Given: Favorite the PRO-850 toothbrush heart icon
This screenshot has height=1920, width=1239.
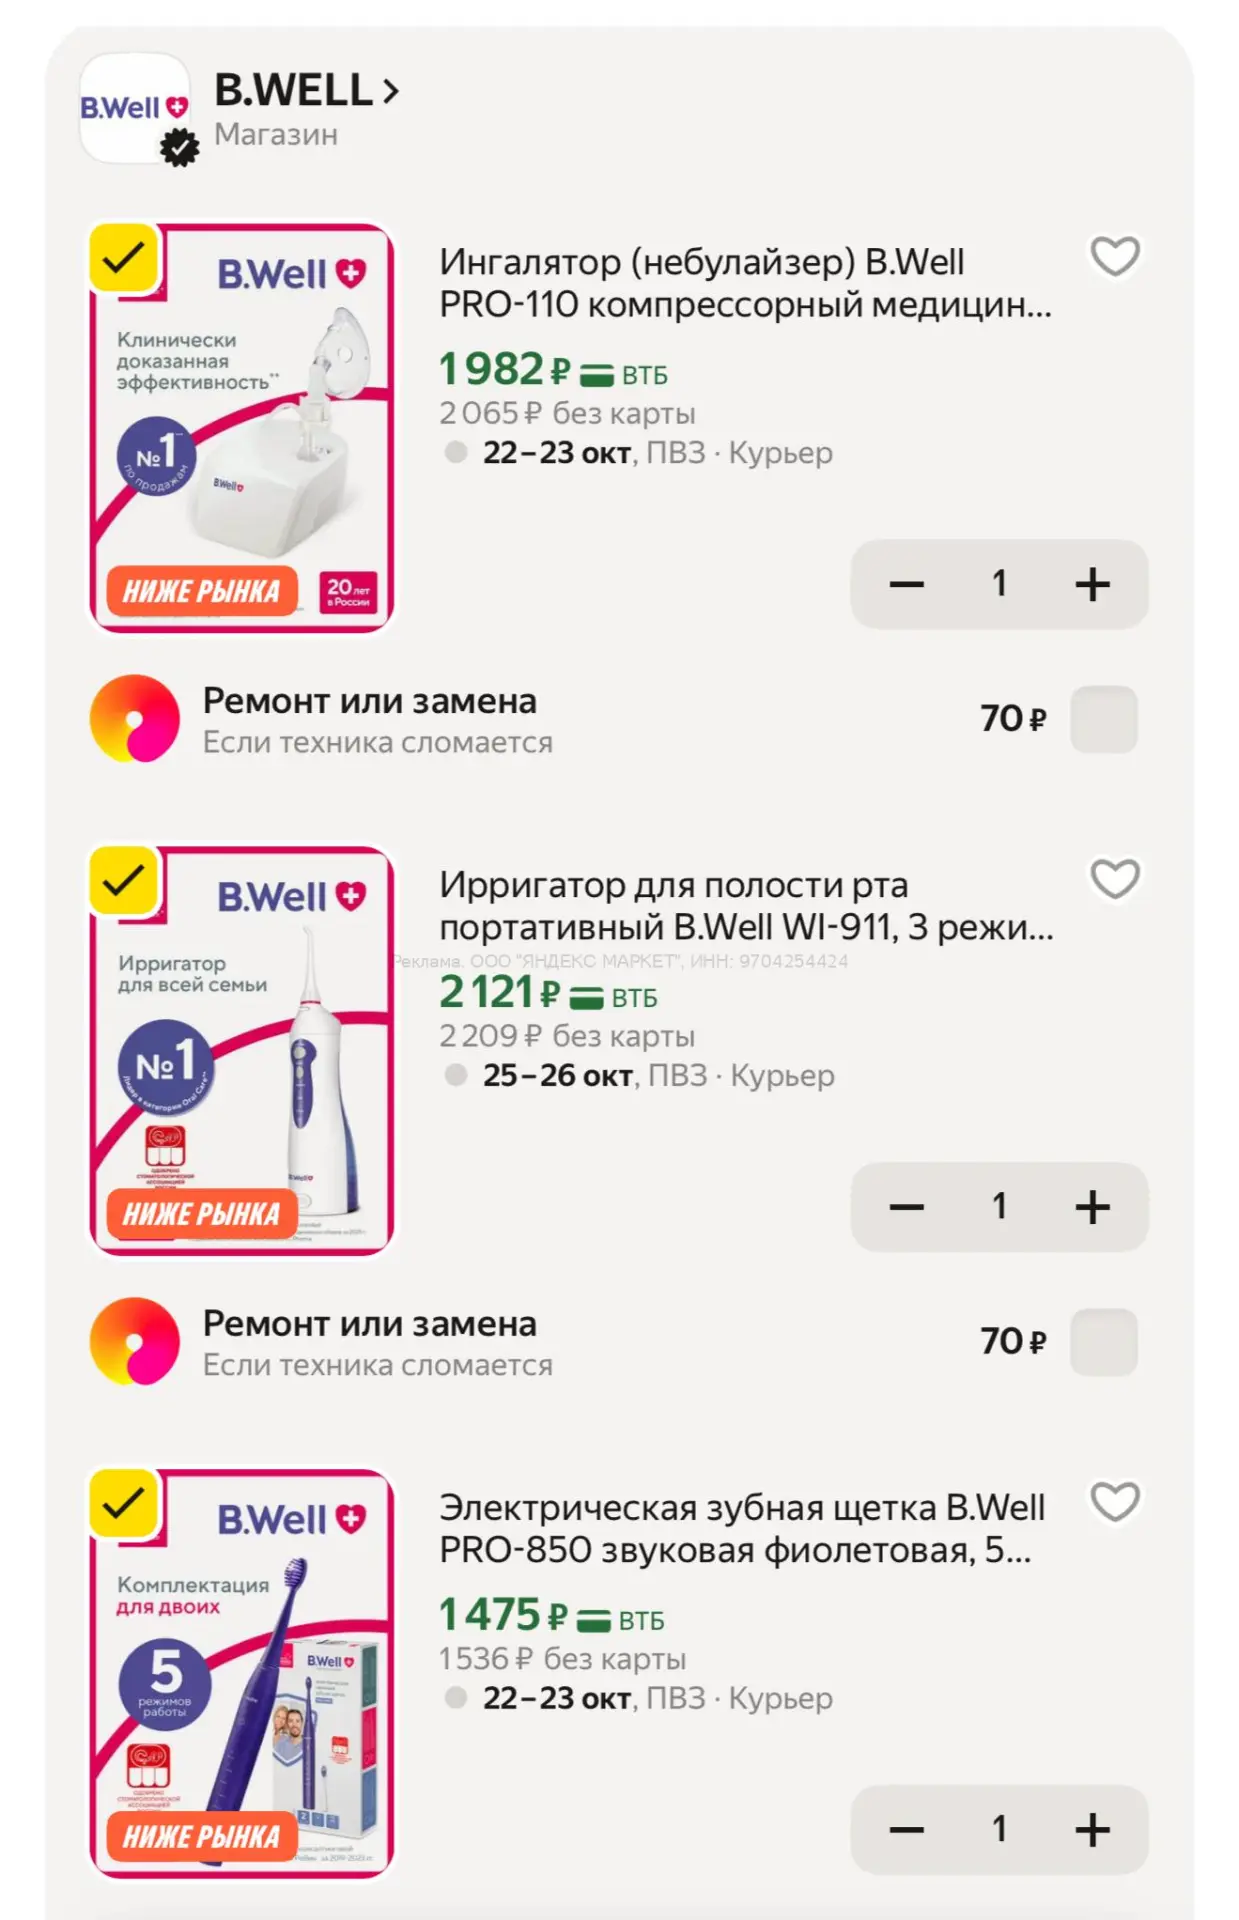Looking at the screenshot, I should click(x=1114, y=1502).
